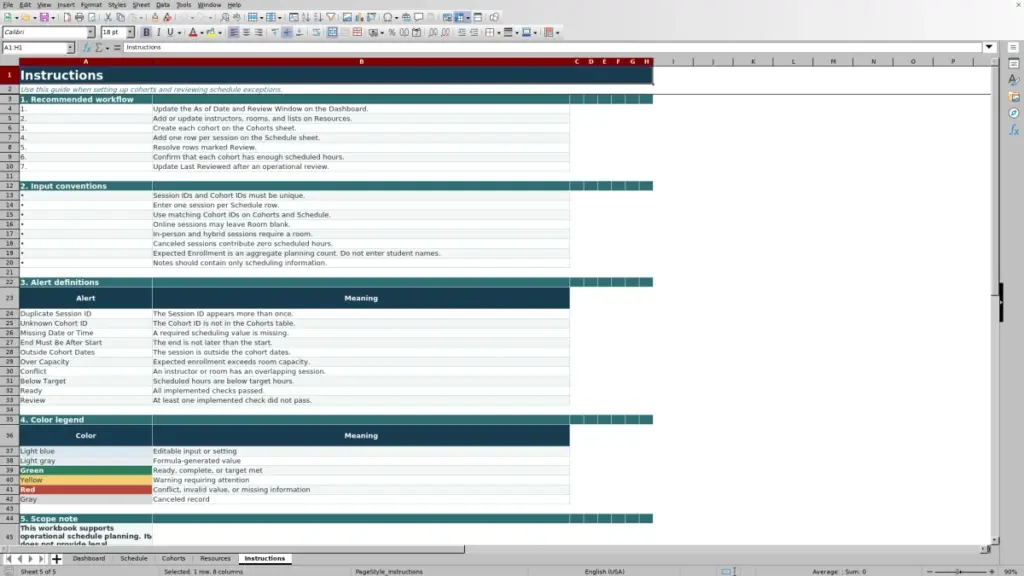Open sidebar Functions fx icon
The height and width of the screenshot is (576, 1024).
tap(1014, 130)
